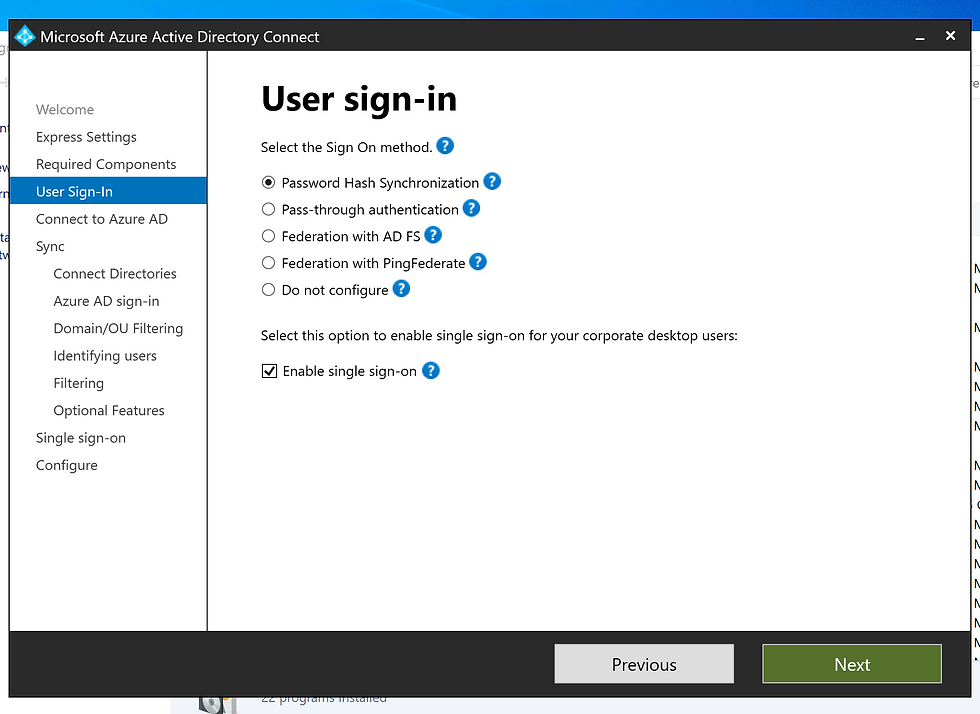Open help for Password Hash Synchronization

pos(492,181)
